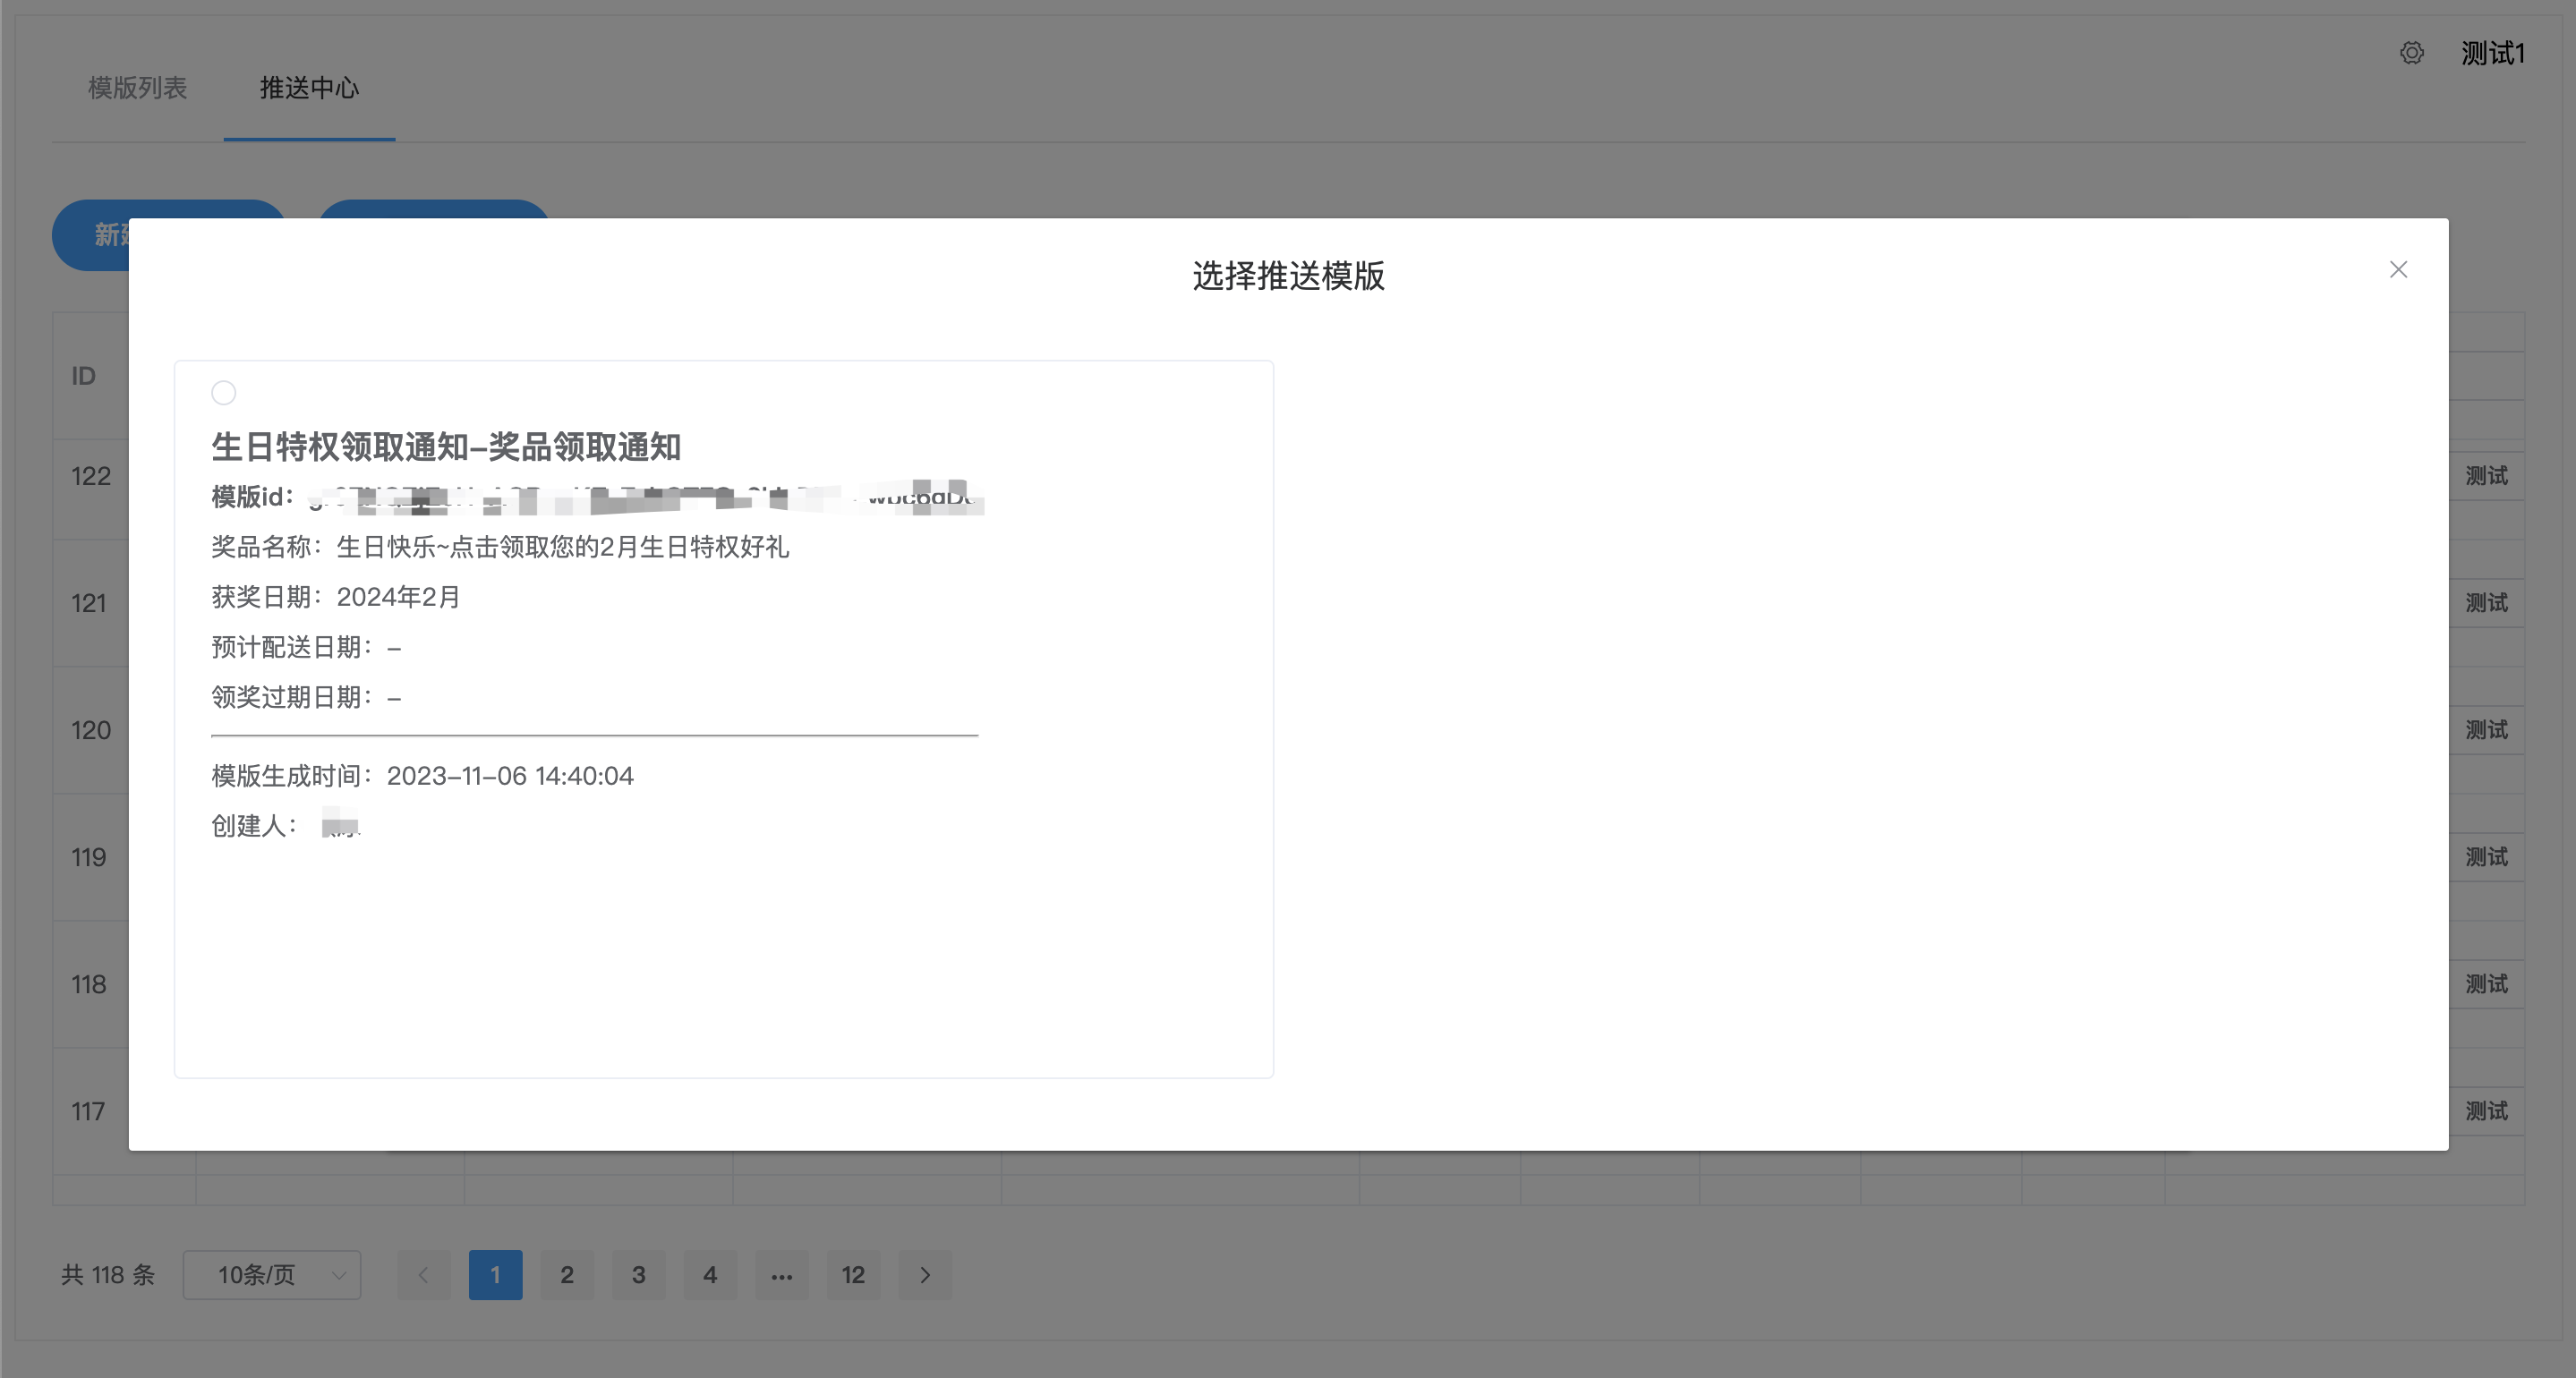Click the 领奖过期日期 line

[306, 697]
